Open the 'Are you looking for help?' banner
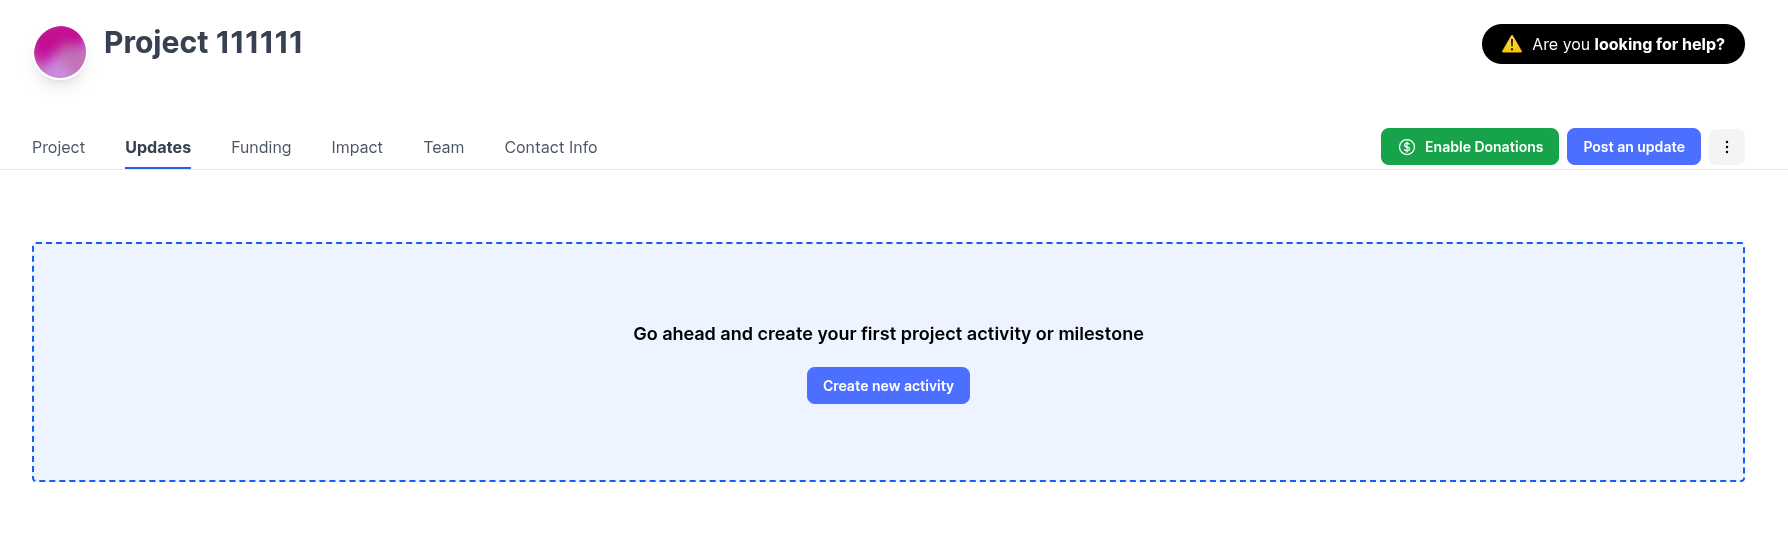This screenshot has width=1788, height=538. [1612, 44]
